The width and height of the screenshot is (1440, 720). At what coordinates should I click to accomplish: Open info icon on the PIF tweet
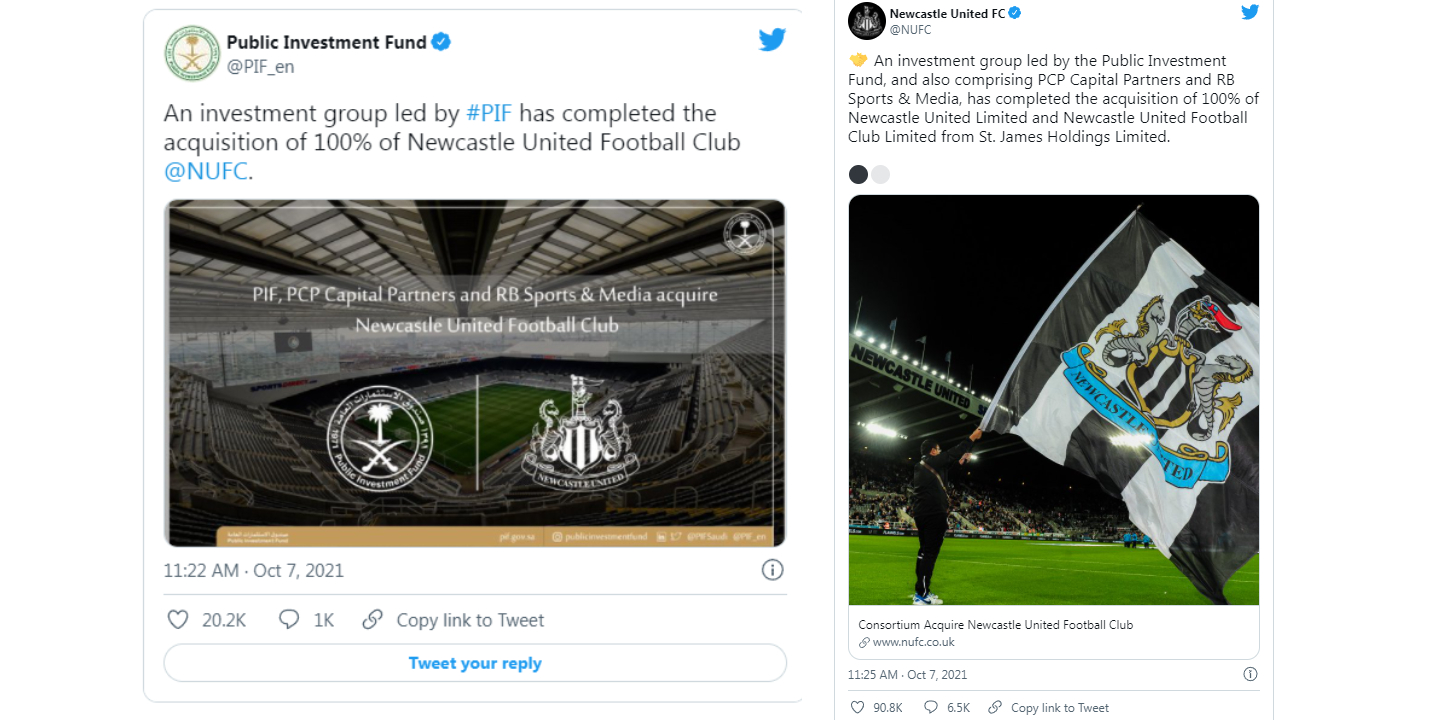(x=772, y=570)
